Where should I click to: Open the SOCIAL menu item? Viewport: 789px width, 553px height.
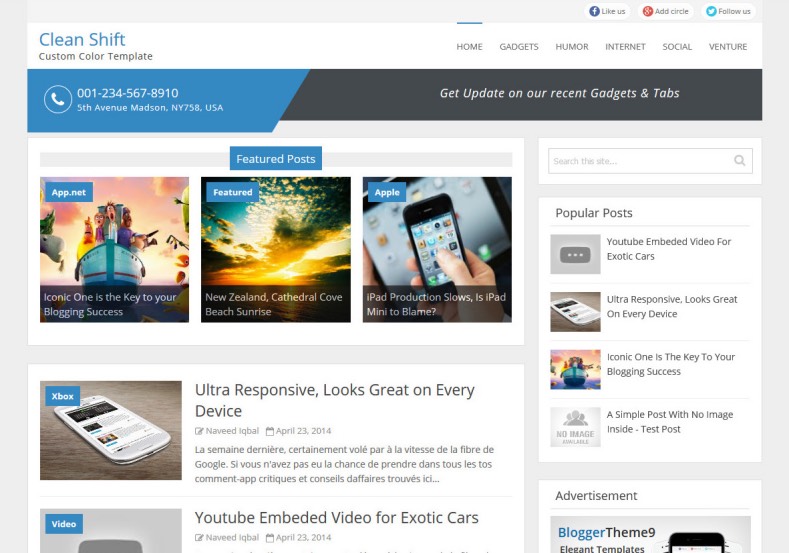677,47
